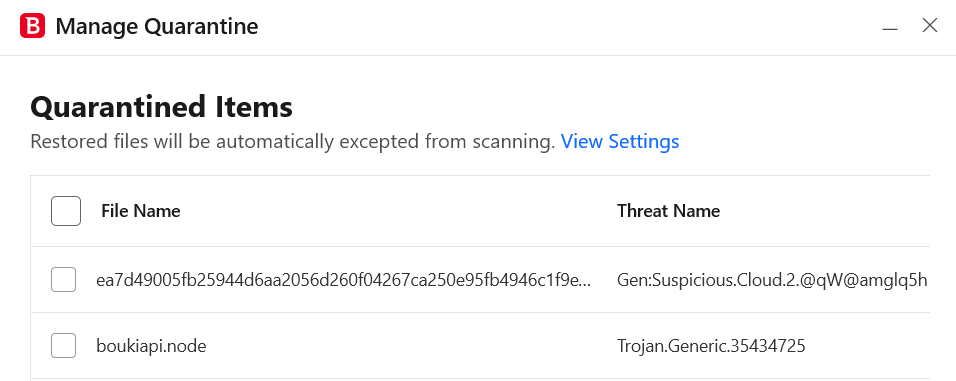Click the blank title bar area near the minimize button

tap(567, 27)
